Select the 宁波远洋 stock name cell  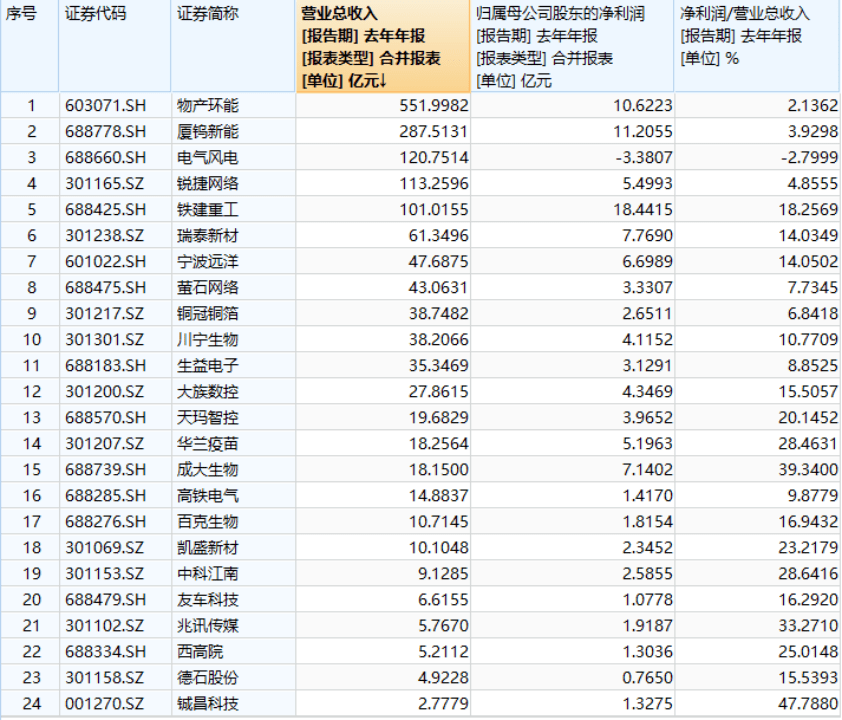[208, 262]
